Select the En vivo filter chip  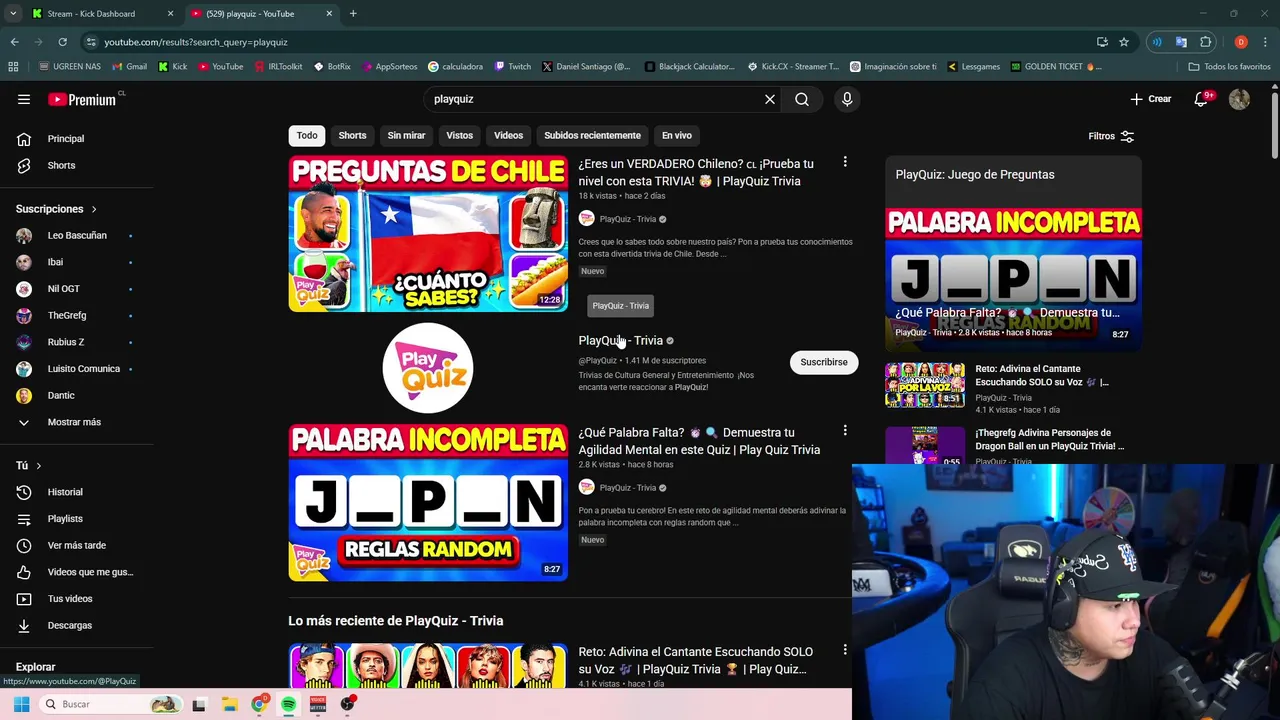pyautogui.click(x=676, y=135)
